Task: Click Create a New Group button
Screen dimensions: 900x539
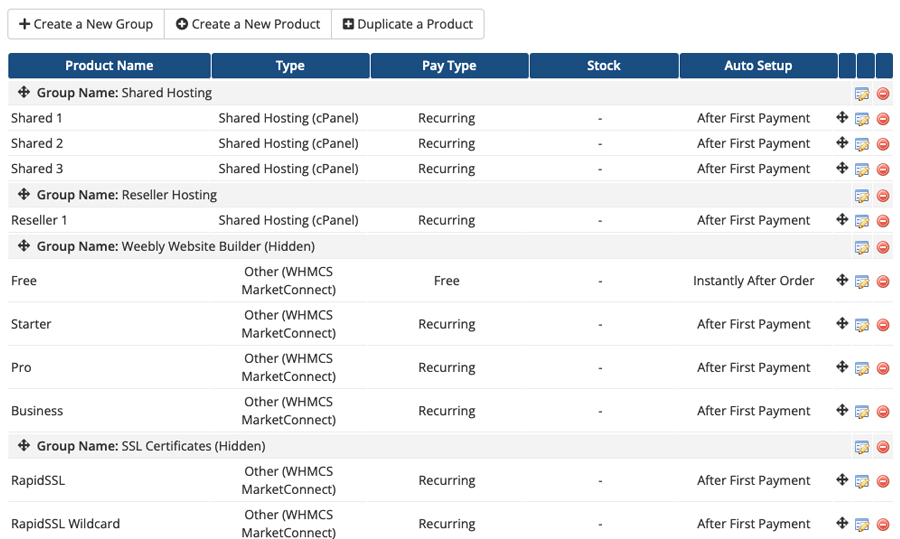Action: (86, 24)
